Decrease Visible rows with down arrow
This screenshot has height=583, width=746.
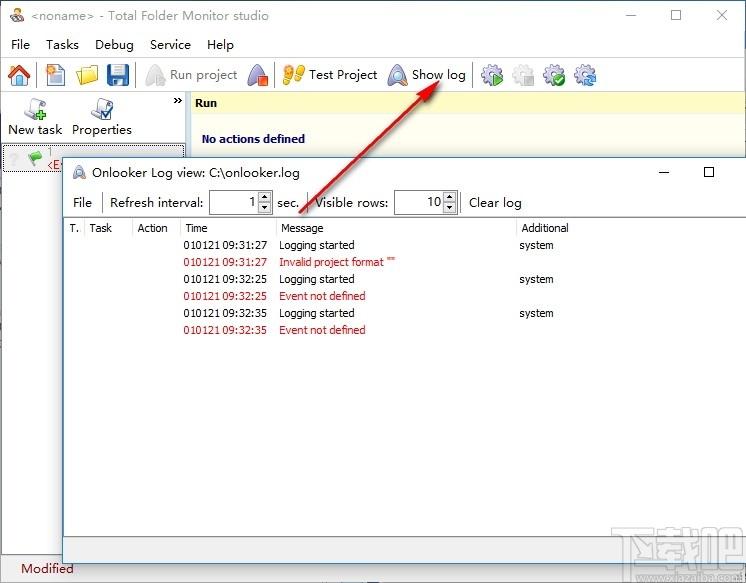pyautogui.click(x=450, y=208)
